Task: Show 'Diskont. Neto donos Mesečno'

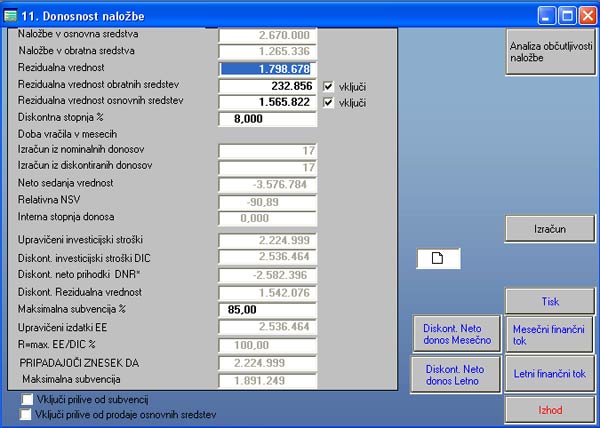Action: click(x=454, y=333)
